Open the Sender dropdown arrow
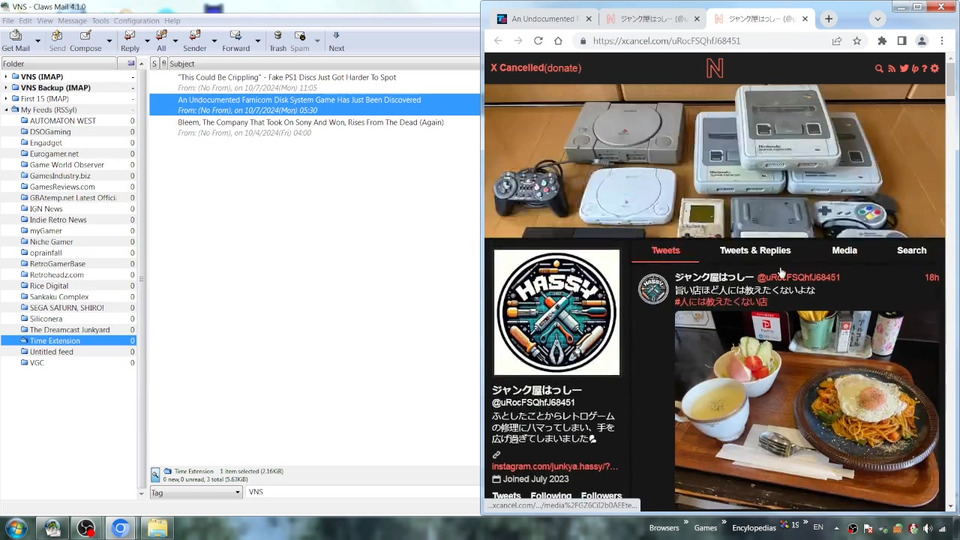Viewport: 960px width, 540px height. tap(214, 41)
